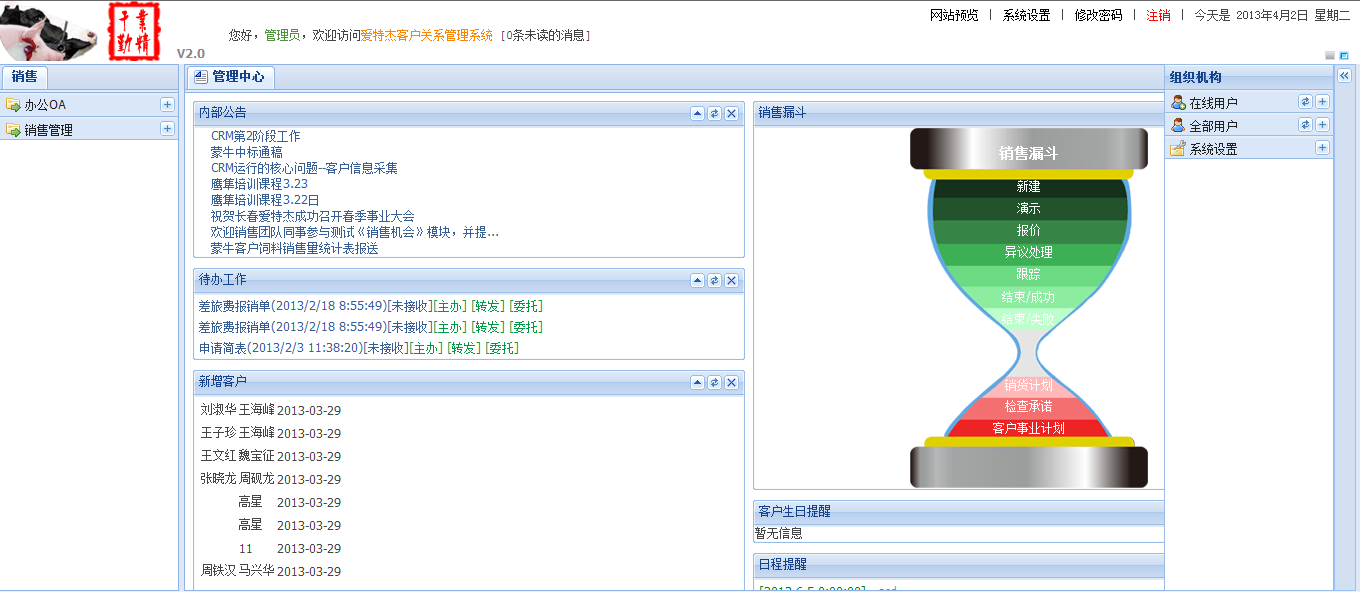The image size is (1360, 592).
Task: Click the 系统设置 wrench folder icon
Action: click(1178, 149)
